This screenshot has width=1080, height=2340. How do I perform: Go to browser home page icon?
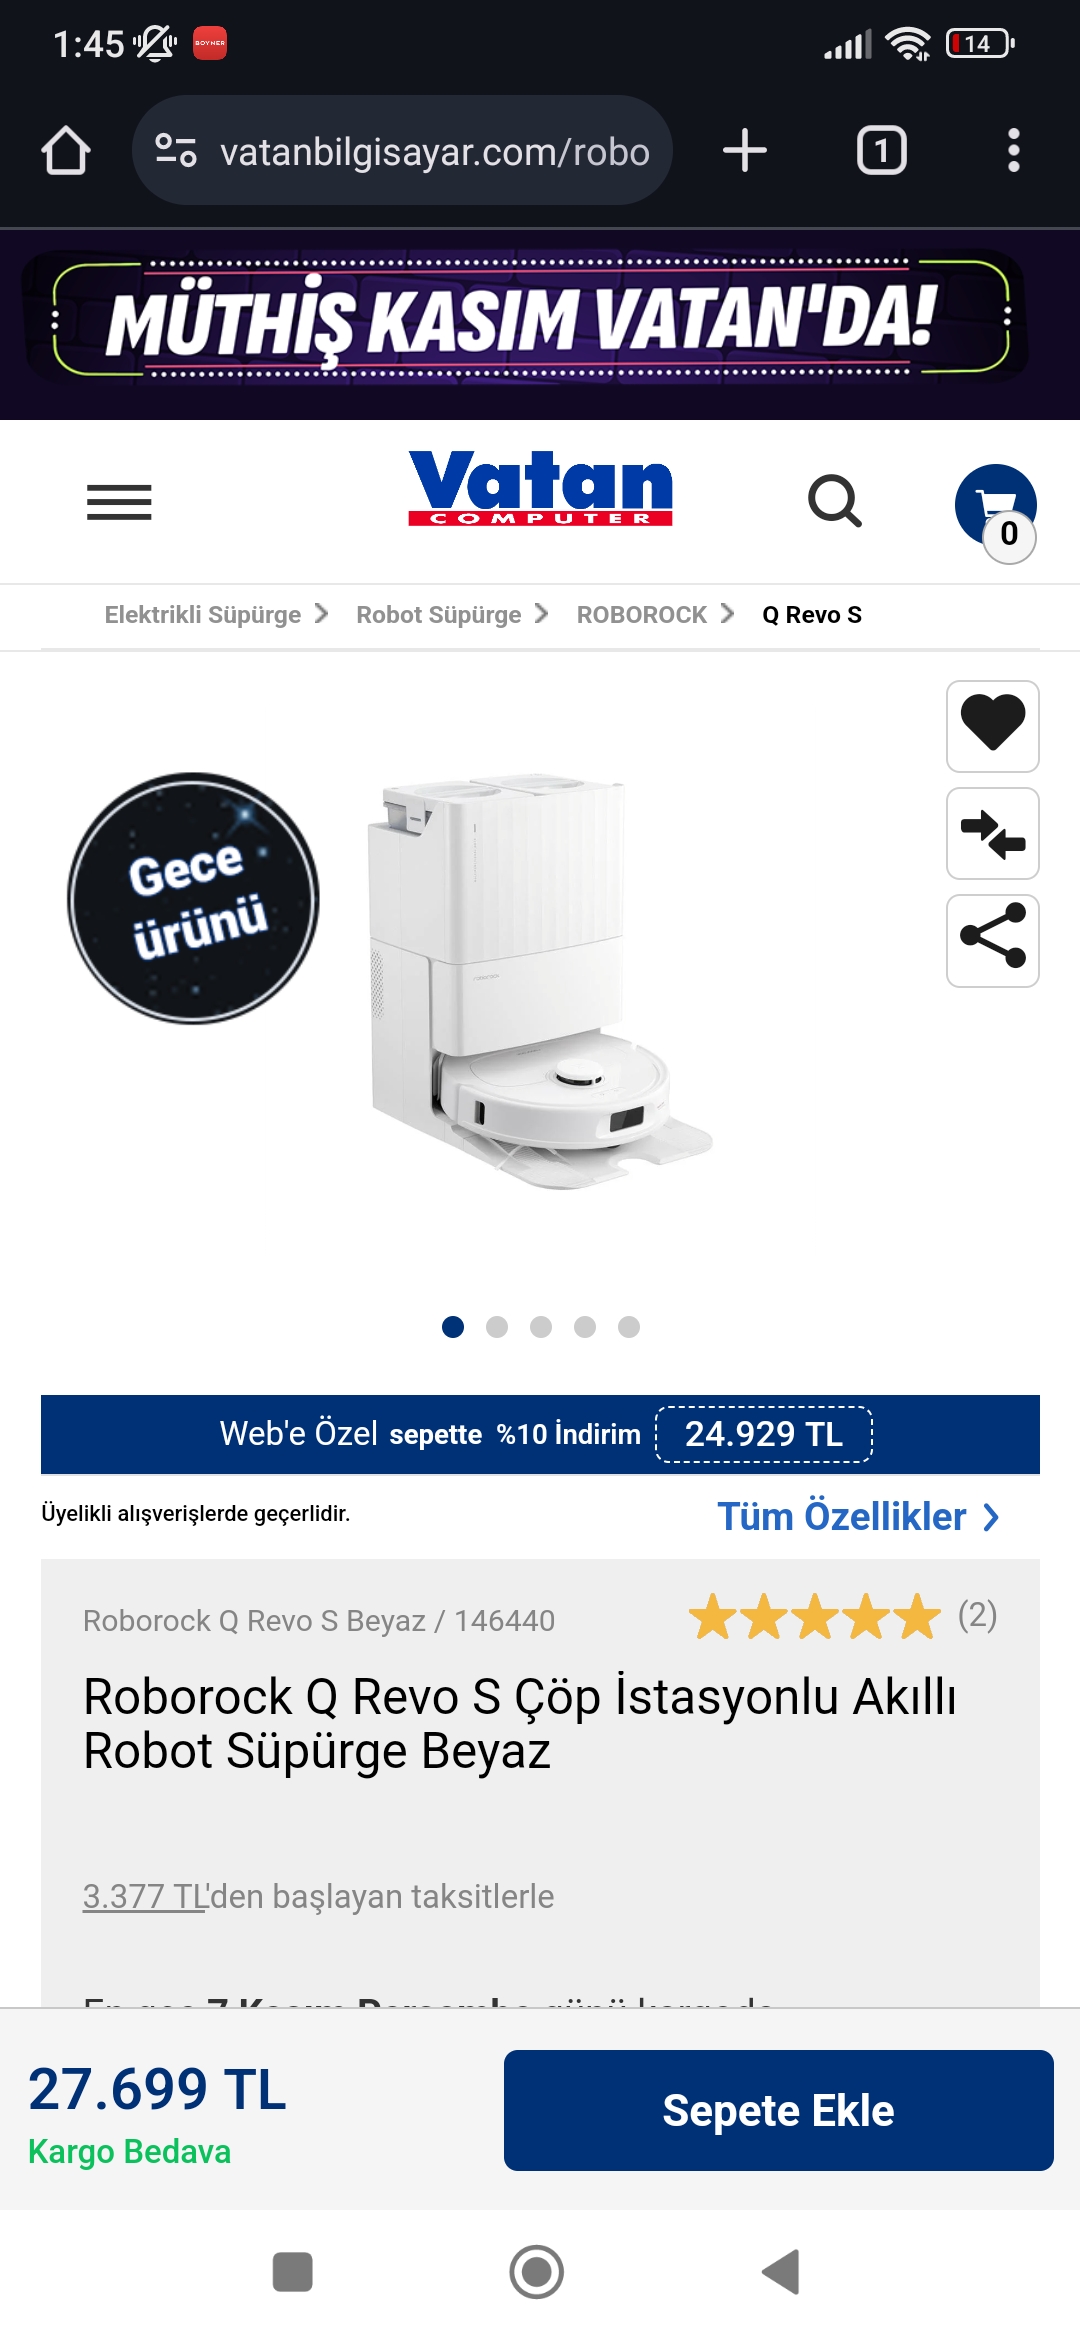point(66,151)
